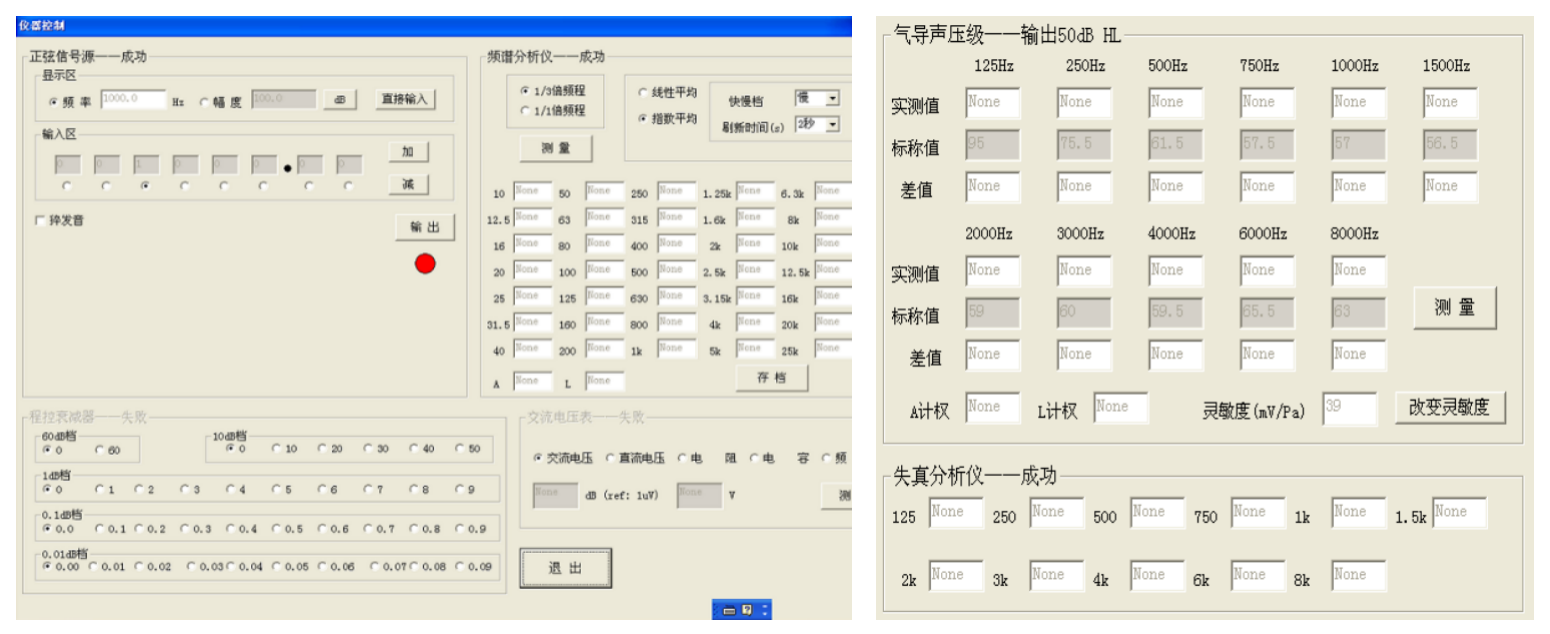
Task: Select the 幅度 radio button
Action: (205, 101)
